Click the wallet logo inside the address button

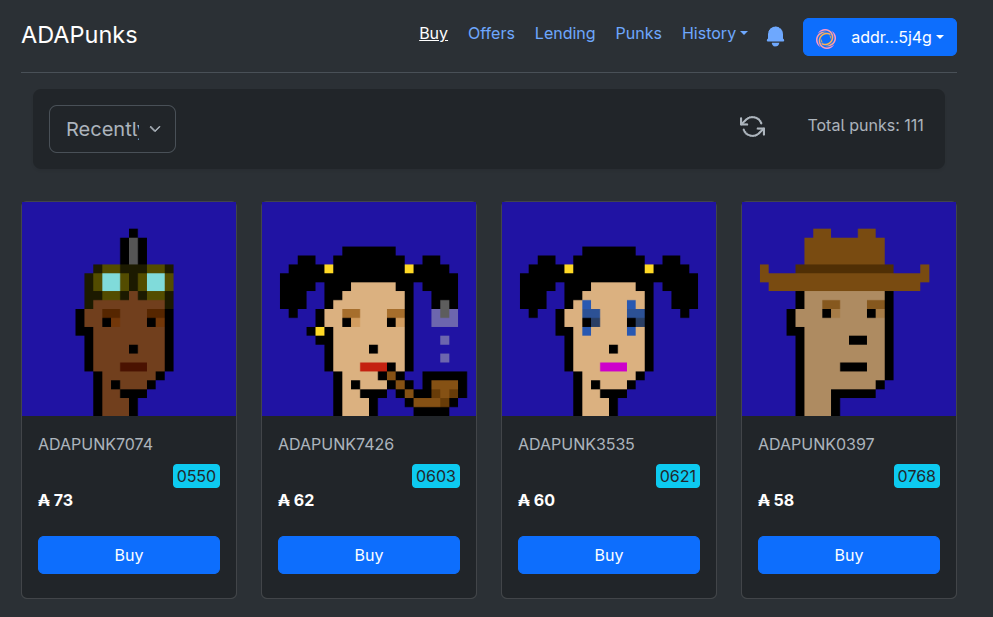click(825, 37)
